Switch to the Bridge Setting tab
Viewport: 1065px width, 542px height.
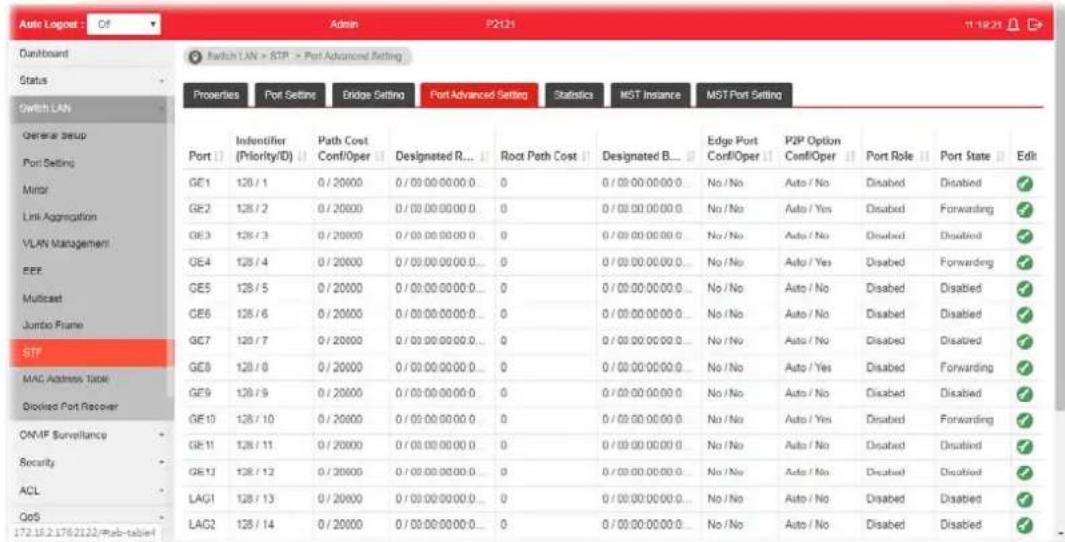pos(374,96)
